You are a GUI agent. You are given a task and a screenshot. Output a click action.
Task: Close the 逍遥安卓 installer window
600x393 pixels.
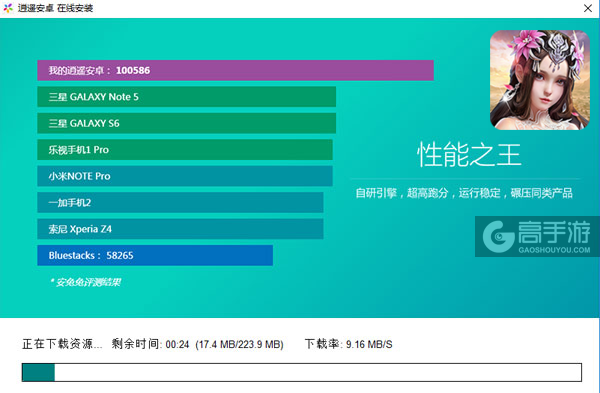588,8
